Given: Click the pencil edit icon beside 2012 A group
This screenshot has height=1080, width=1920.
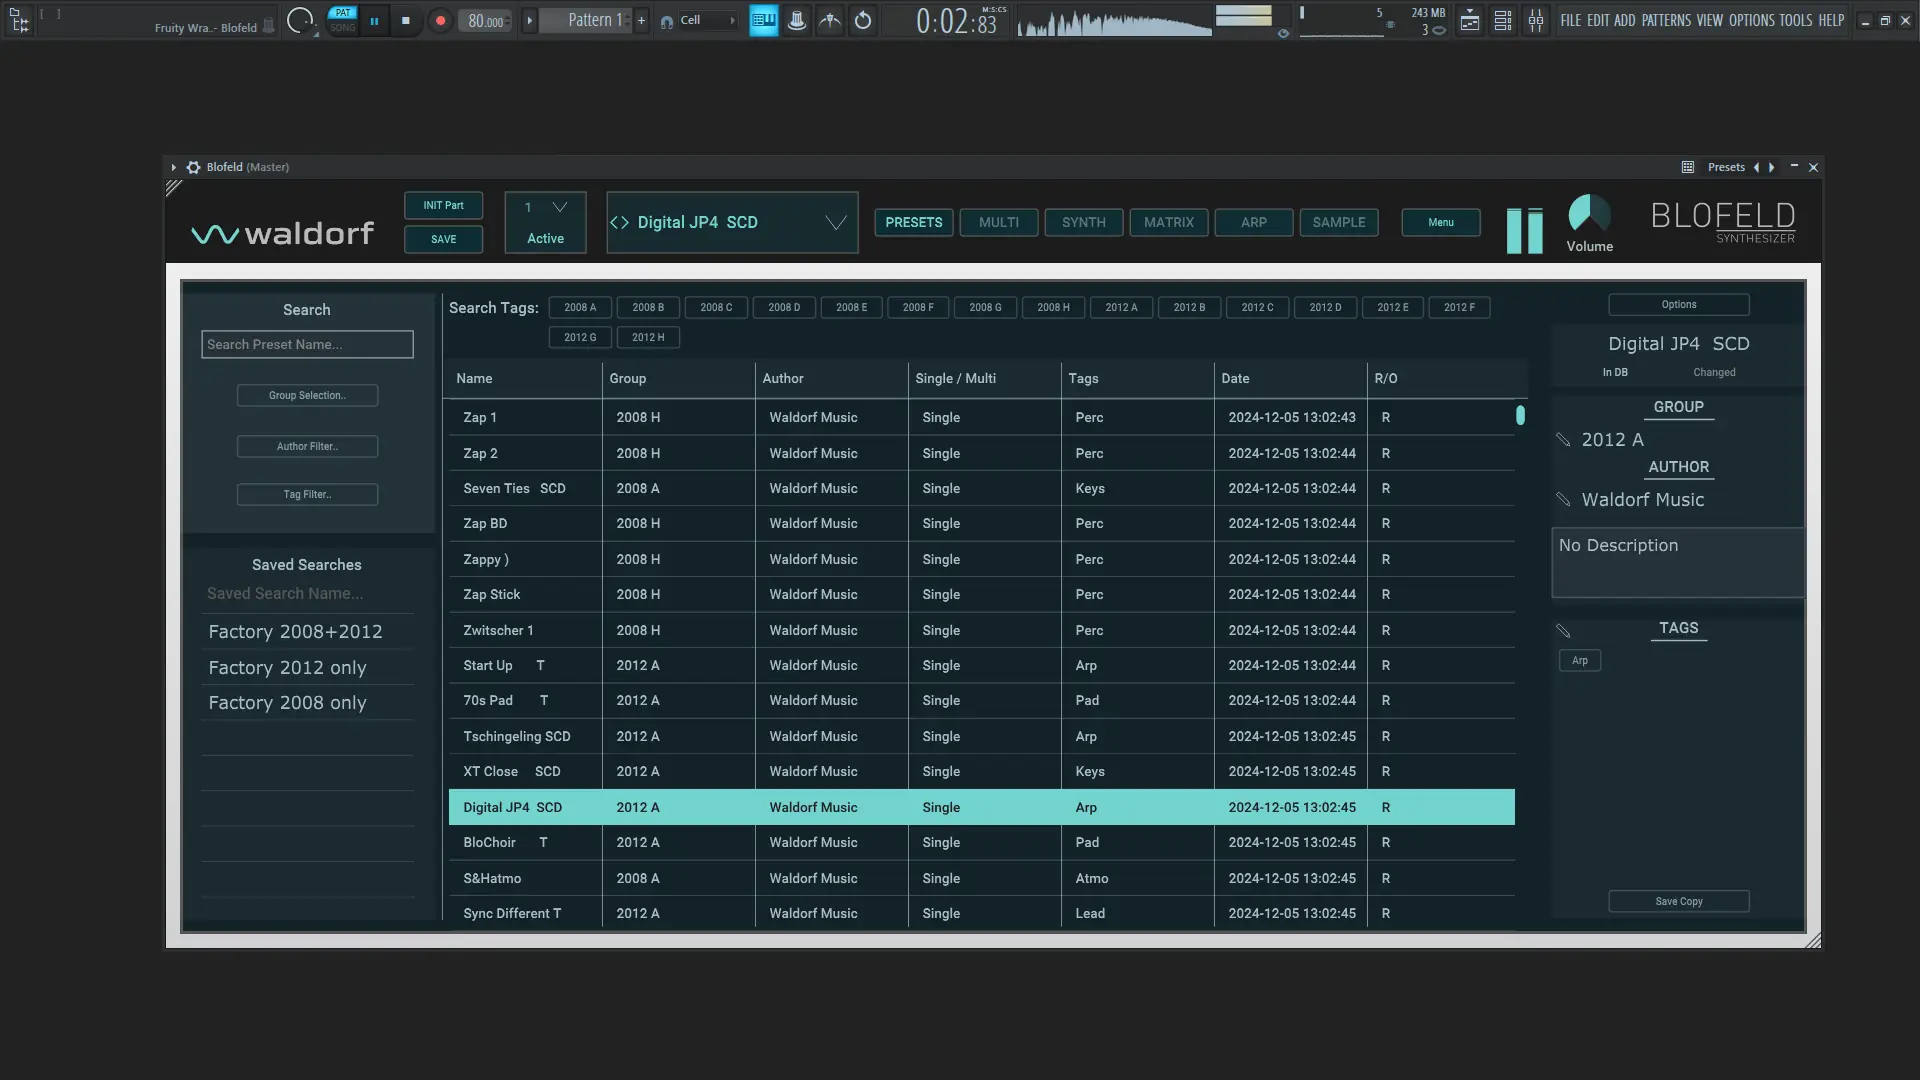Looking at the screenshot, I should [x=1564, y=440].
